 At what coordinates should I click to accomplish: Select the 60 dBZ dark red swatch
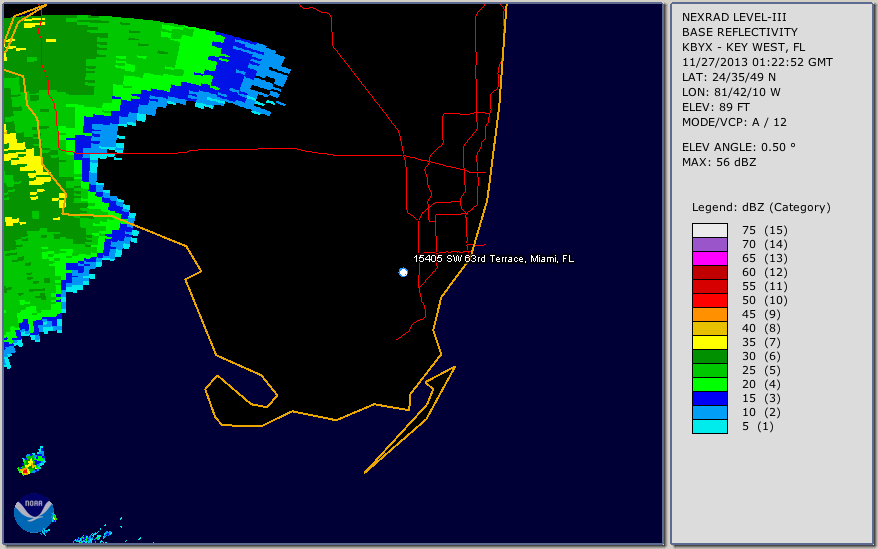(x=710, y=272)
